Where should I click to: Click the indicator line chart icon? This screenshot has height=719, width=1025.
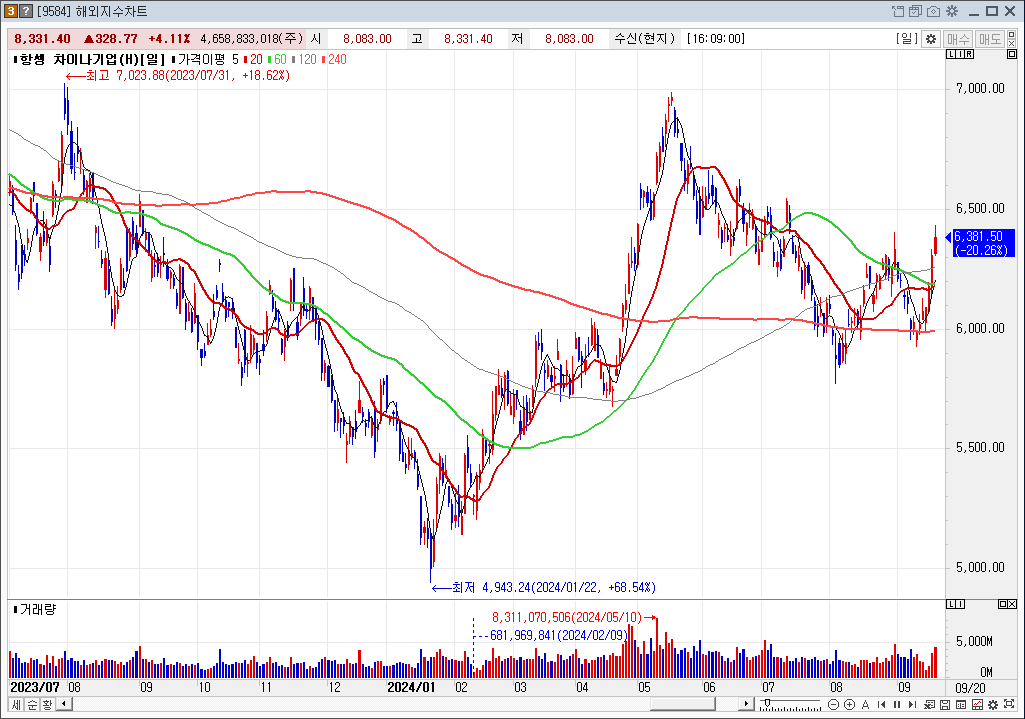(977, 705)
